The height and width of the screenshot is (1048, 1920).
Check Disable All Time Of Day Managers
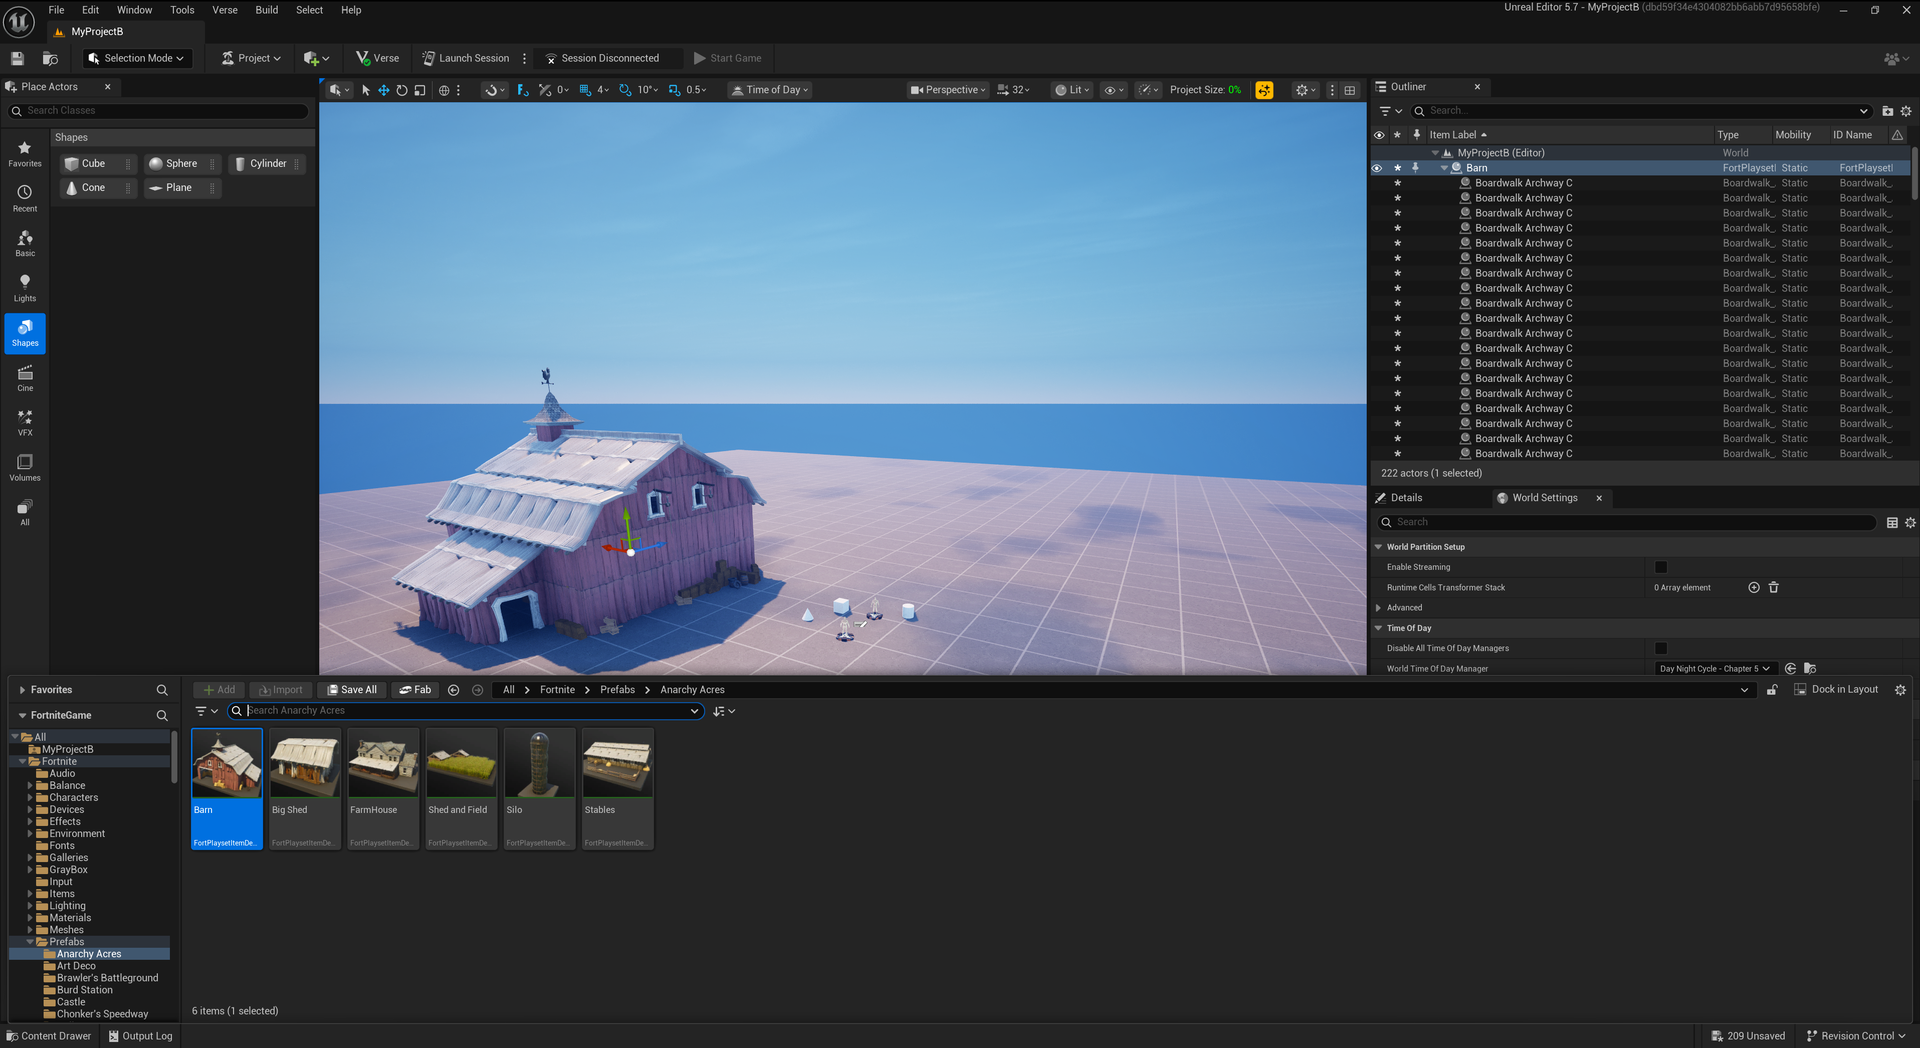1661,648
